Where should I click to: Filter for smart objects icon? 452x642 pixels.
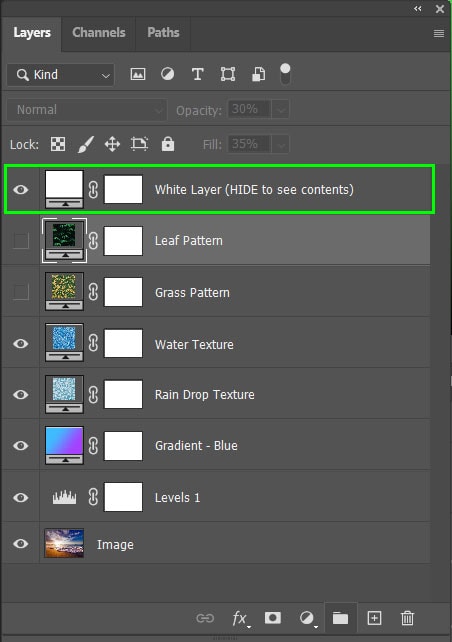pos(258,74)
